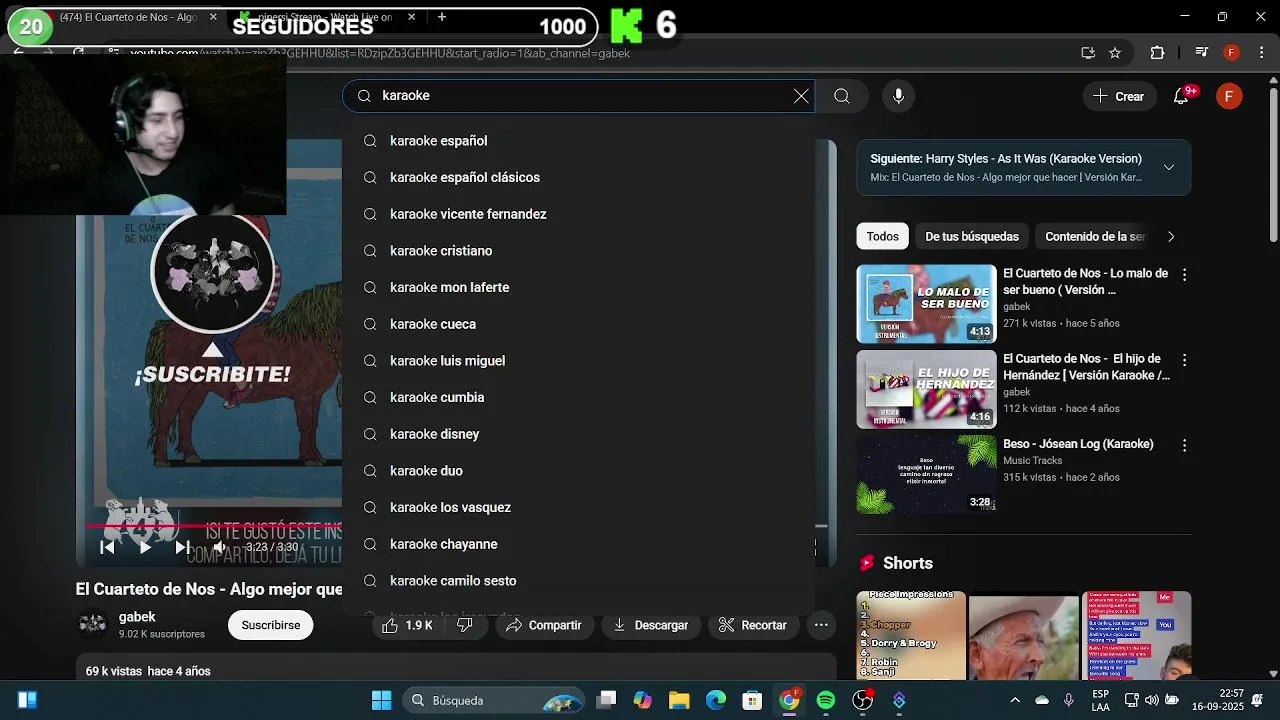This screenshot has height=720, width=1280.
Task: Click the taskbar Búsqueda box
Action: pyautogui.click(x=495, y=700)
